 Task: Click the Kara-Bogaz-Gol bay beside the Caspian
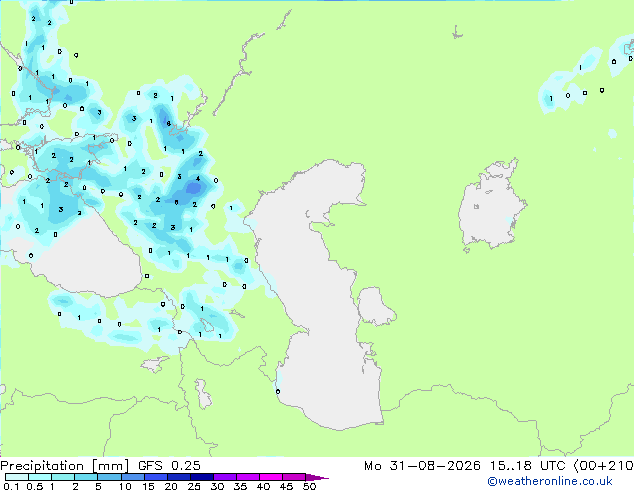[x=375, y=306]
